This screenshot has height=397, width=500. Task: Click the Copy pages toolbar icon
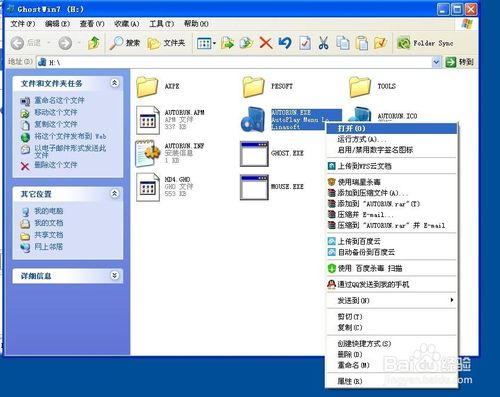[343, 43]
